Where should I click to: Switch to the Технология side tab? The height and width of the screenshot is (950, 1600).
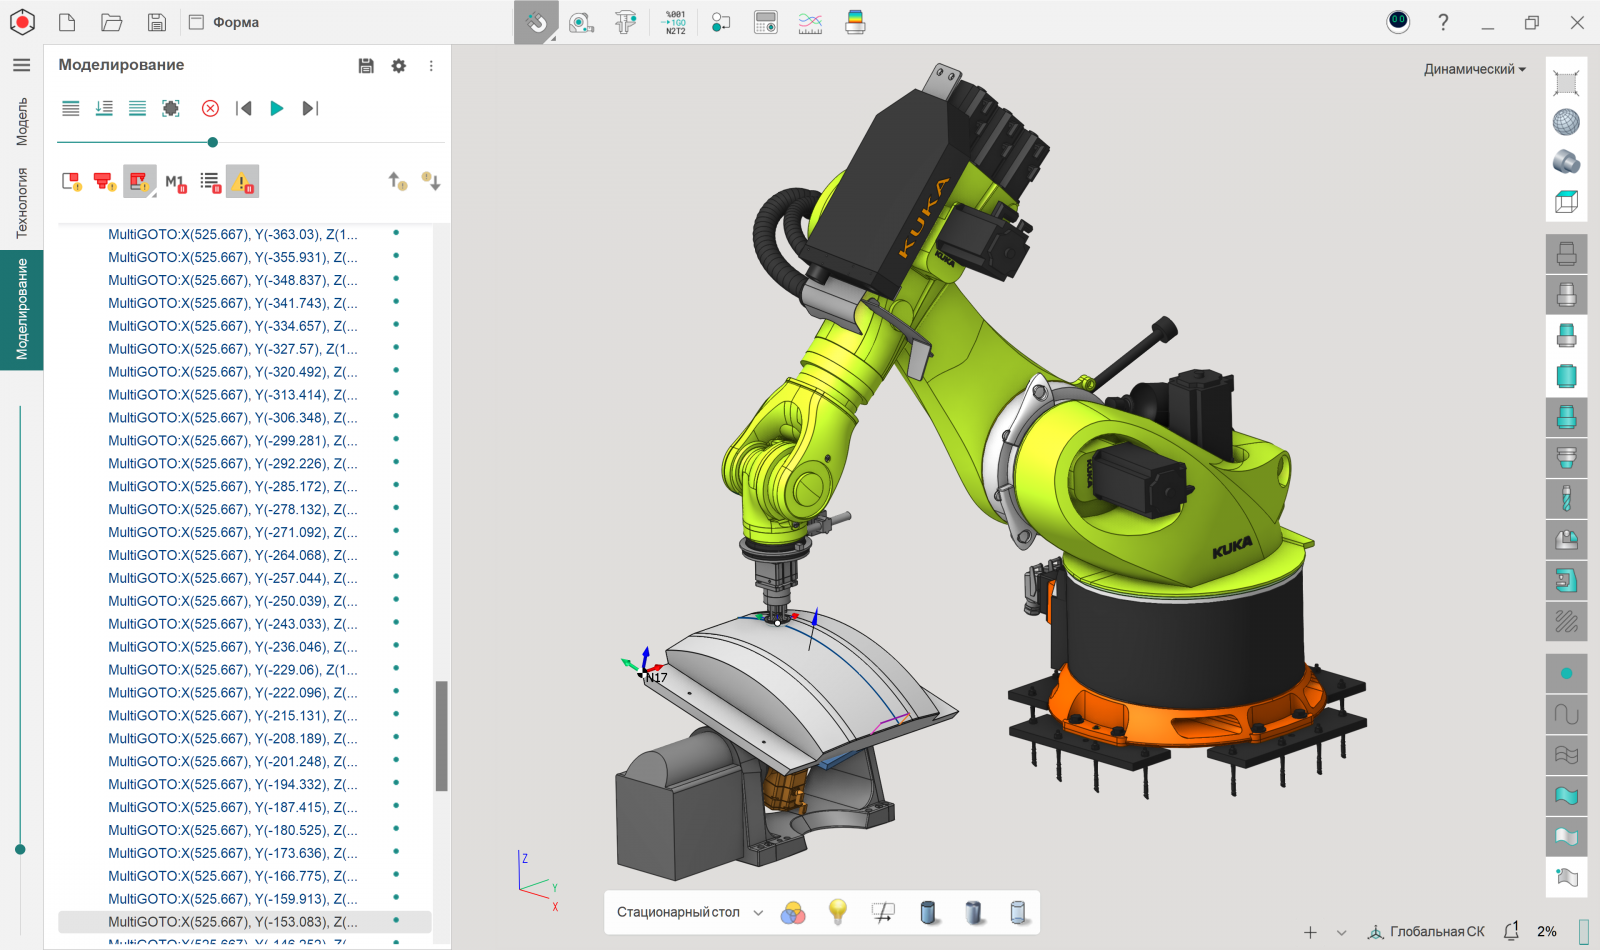pyautogui.click(x=22, y=202)
